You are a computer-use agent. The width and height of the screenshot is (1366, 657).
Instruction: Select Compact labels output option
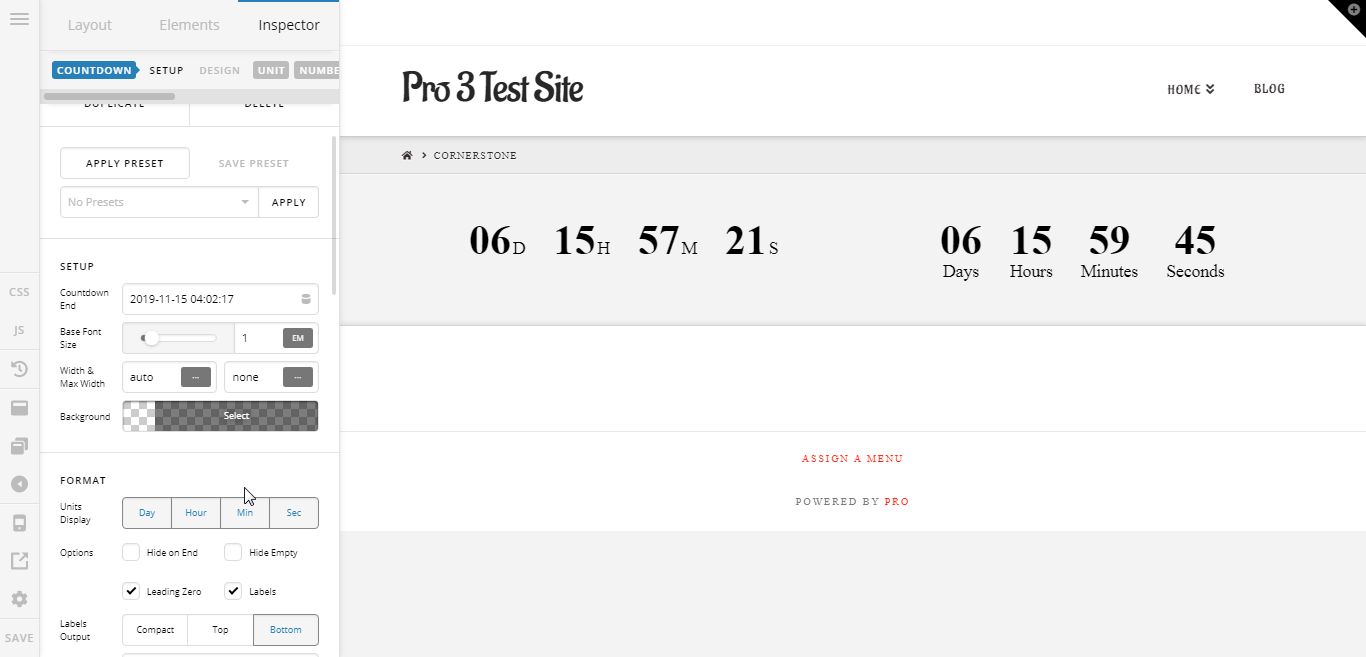155,630
